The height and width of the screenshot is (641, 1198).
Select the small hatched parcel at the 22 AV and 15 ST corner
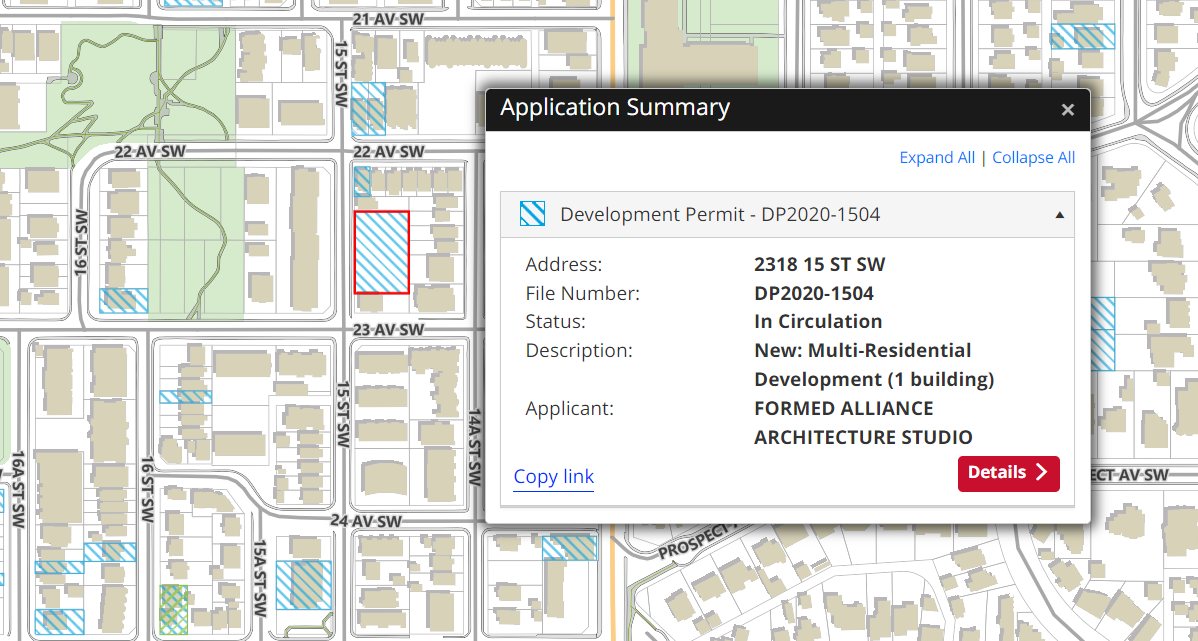362,181
